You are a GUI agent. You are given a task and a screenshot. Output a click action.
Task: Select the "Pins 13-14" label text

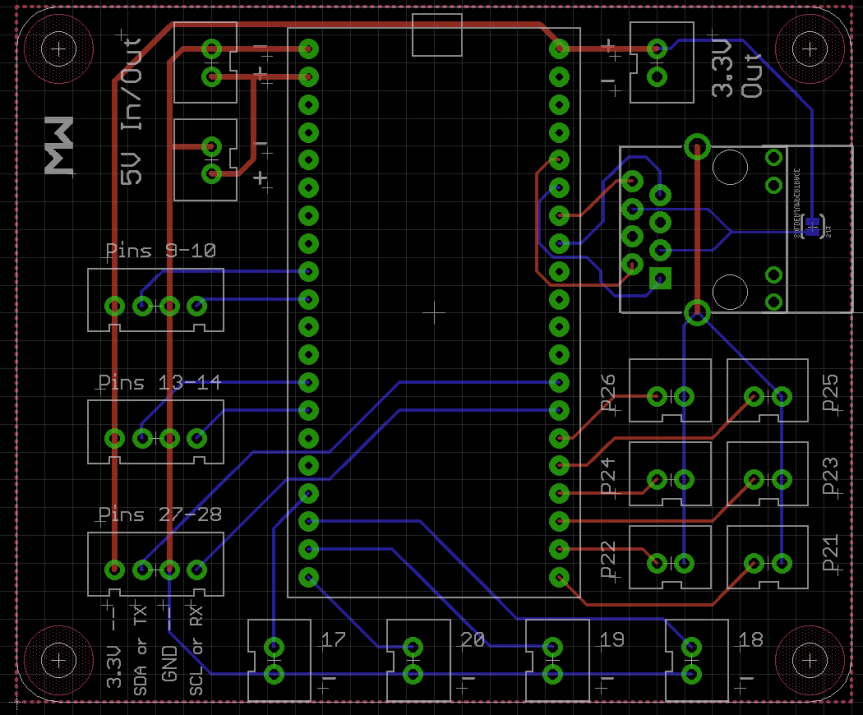point(159,383)
